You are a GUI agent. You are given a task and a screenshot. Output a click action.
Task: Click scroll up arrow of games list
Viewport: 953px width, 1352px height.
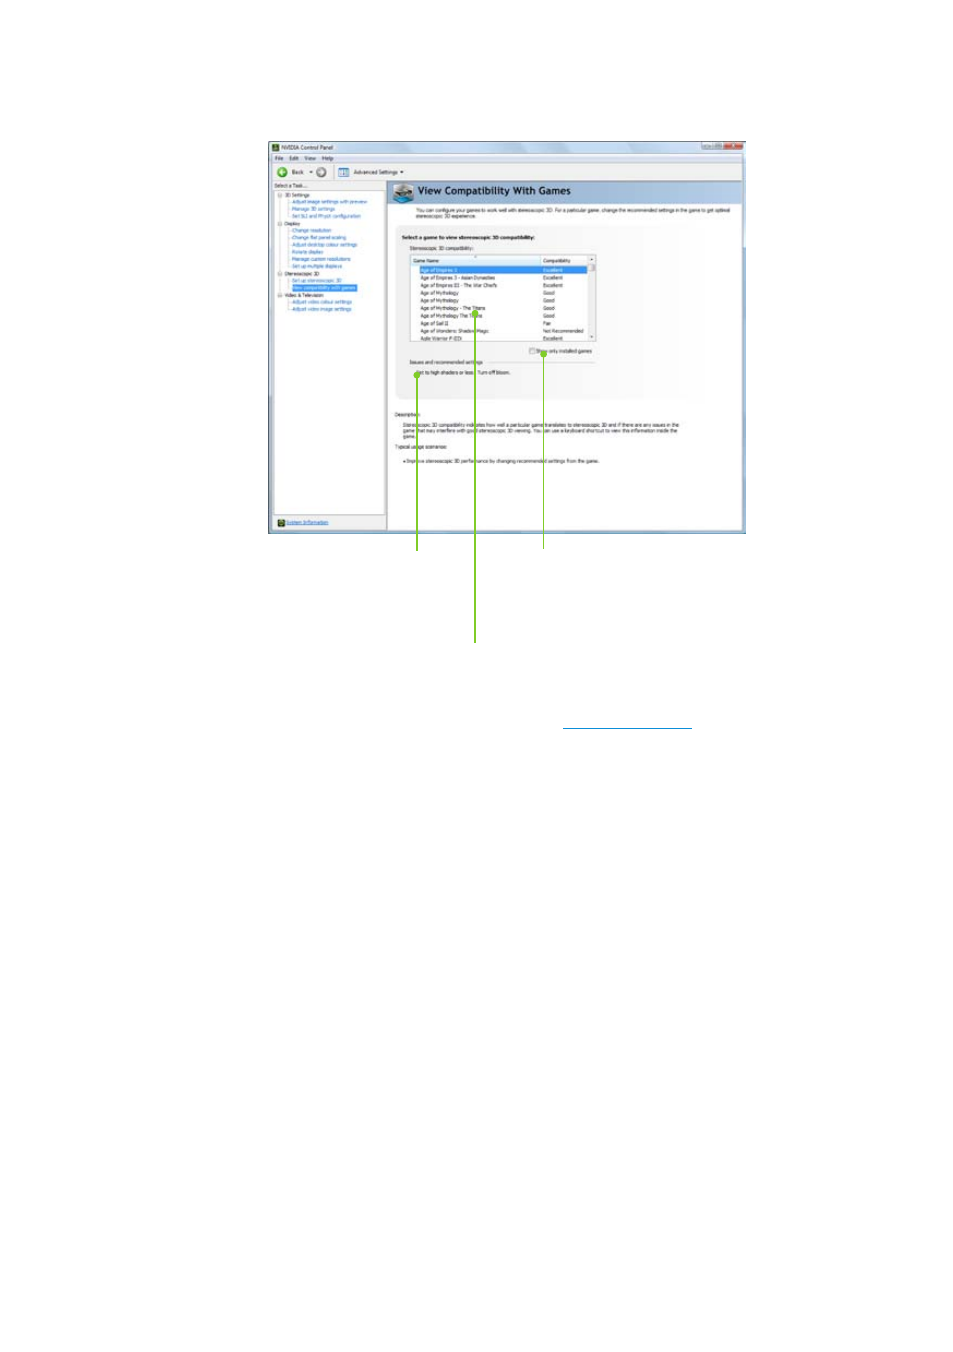point(592,260)
